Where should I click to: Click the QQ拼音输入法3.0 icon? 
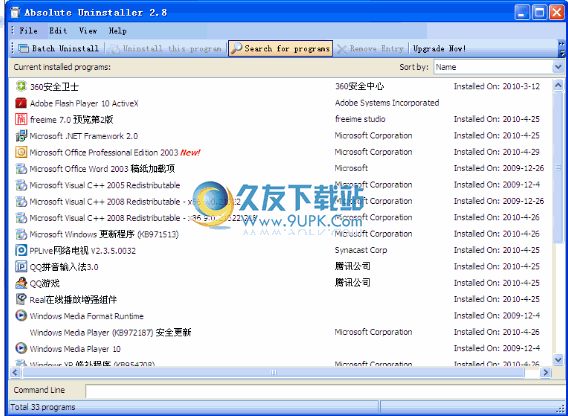[x=21, y=267]
